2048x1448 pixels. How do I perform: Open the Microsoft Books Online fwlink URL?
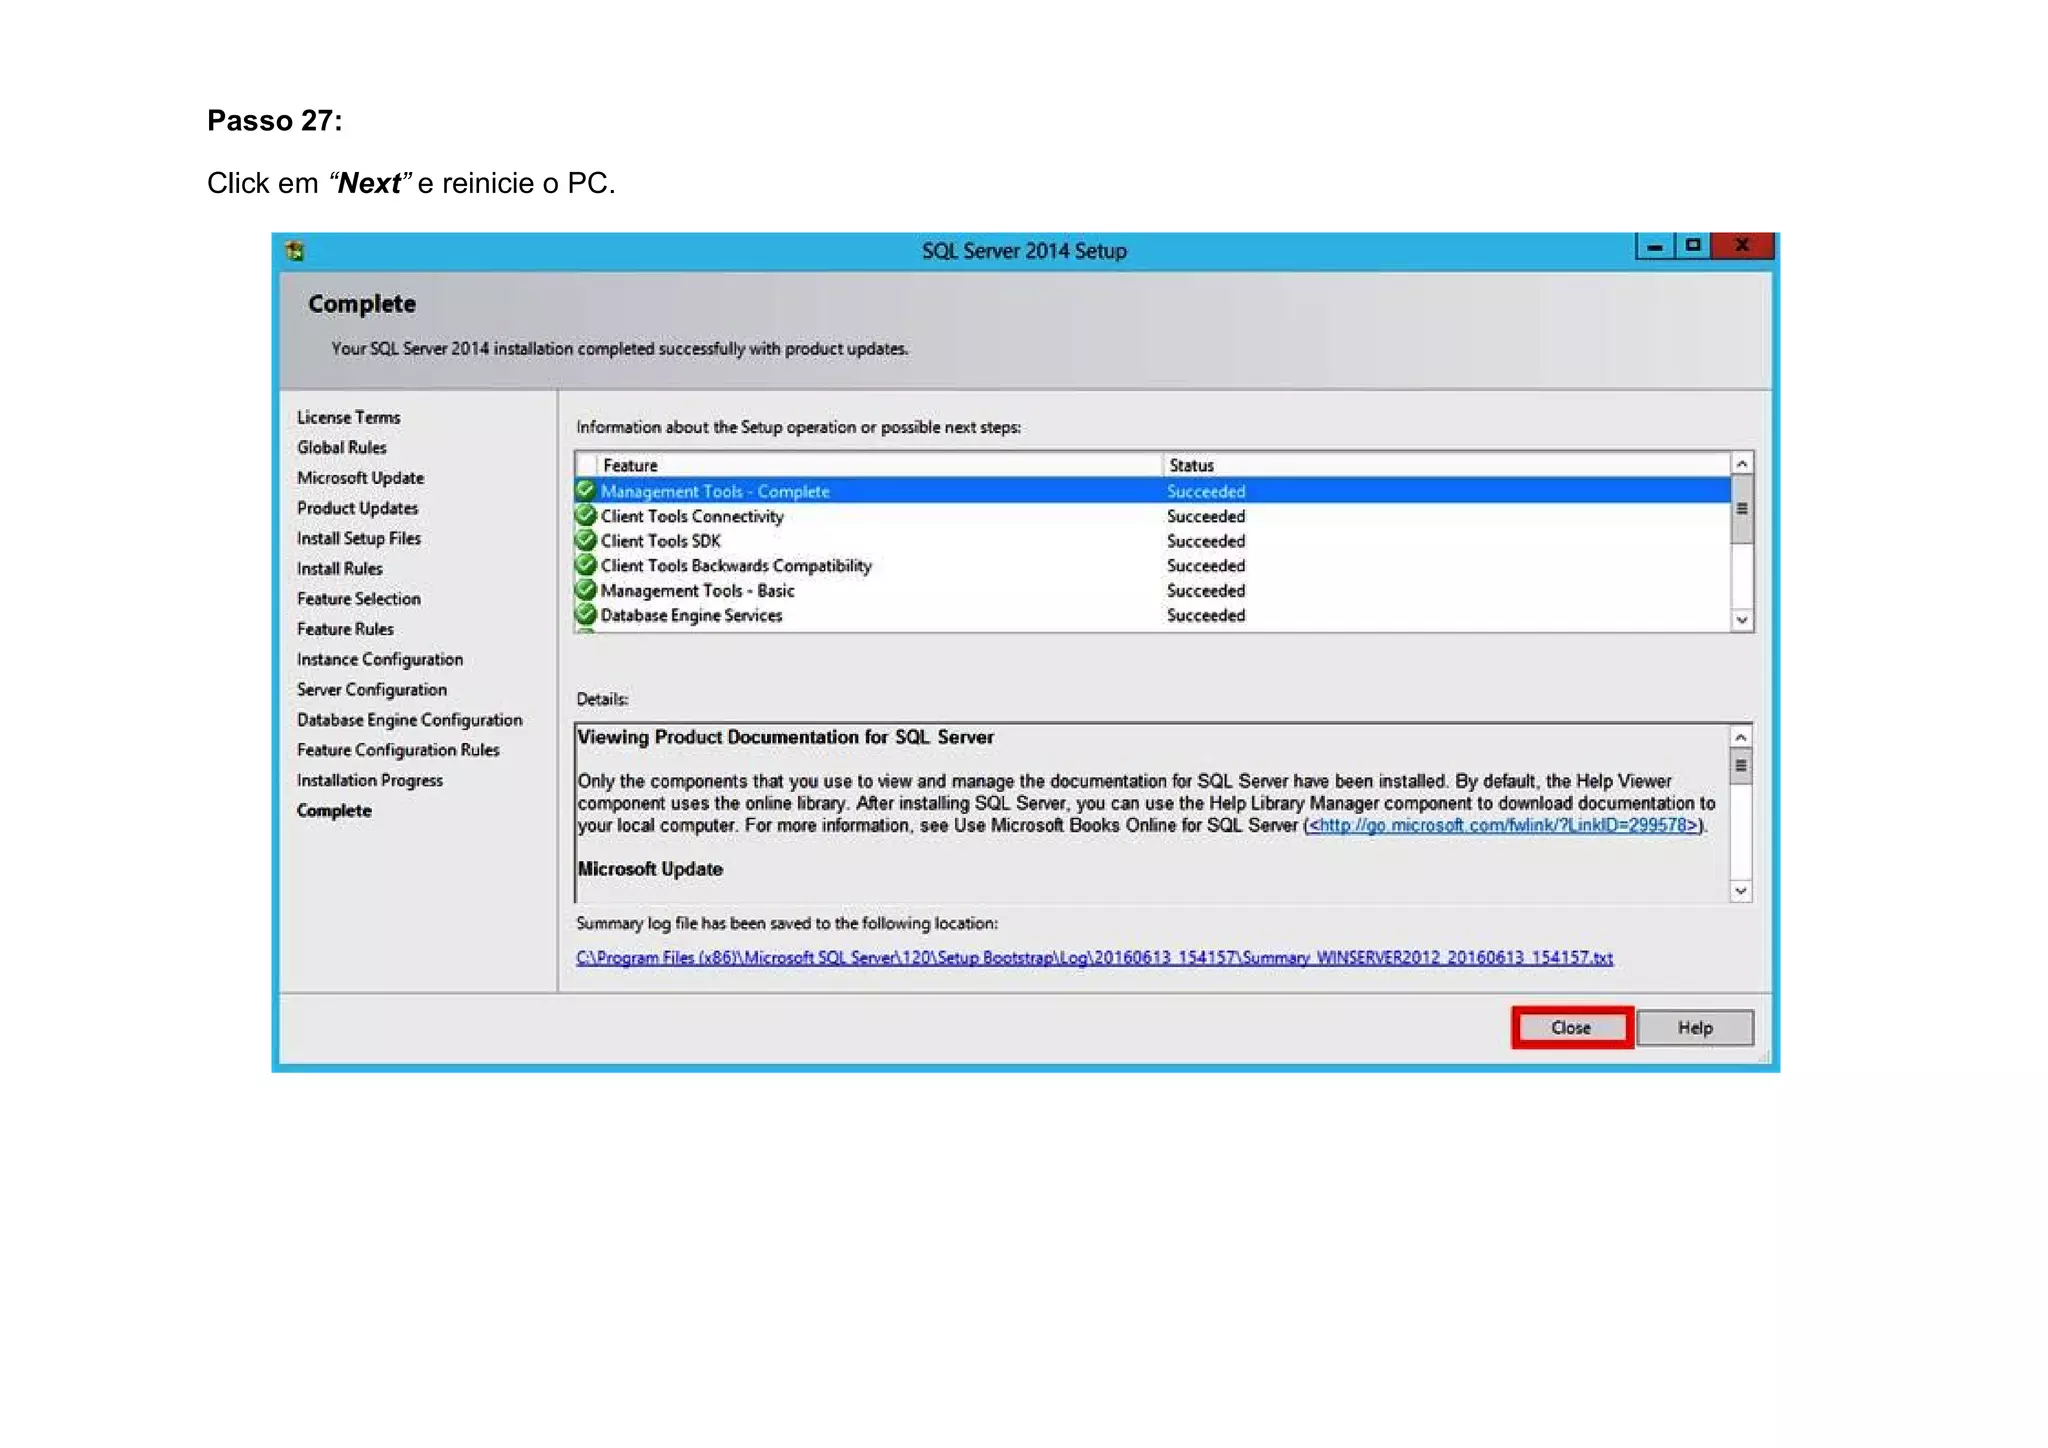coord(1503,825)
